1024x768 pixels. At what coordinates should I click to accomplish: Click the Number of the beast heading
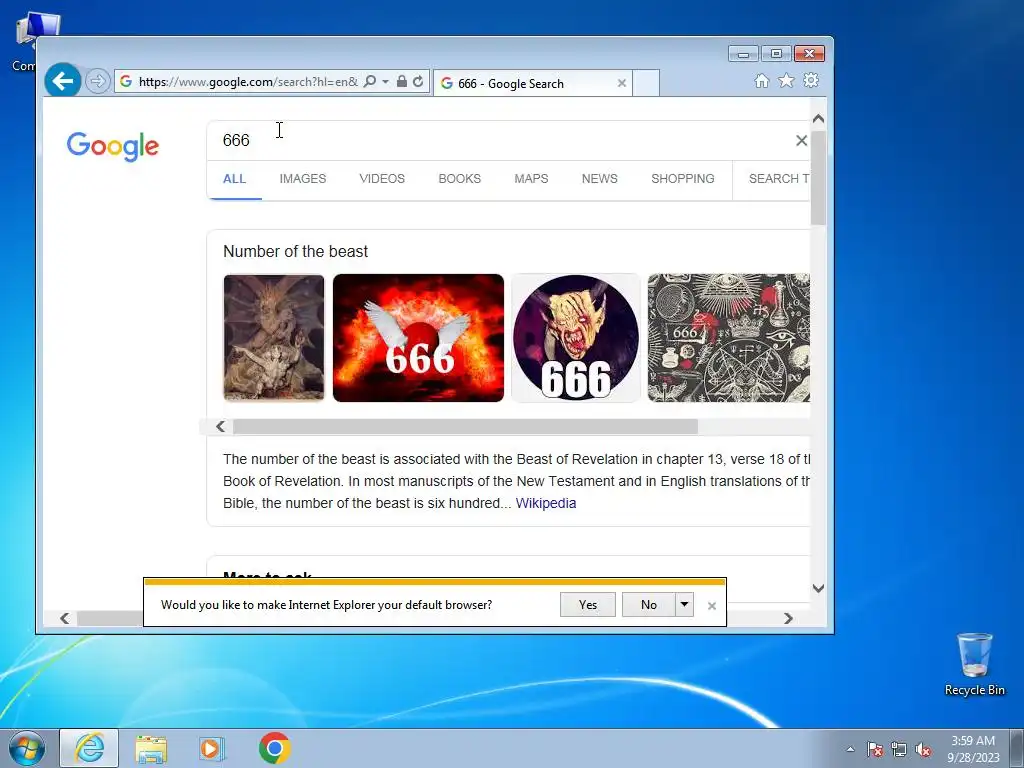pyautogui.click(x=295, y=251)
